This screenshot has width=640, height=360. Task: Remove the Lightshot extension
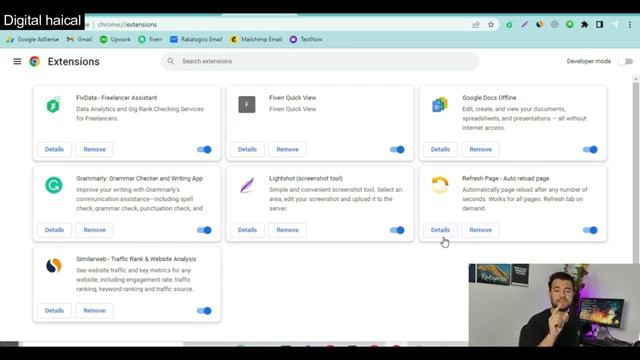coord(288,230)
